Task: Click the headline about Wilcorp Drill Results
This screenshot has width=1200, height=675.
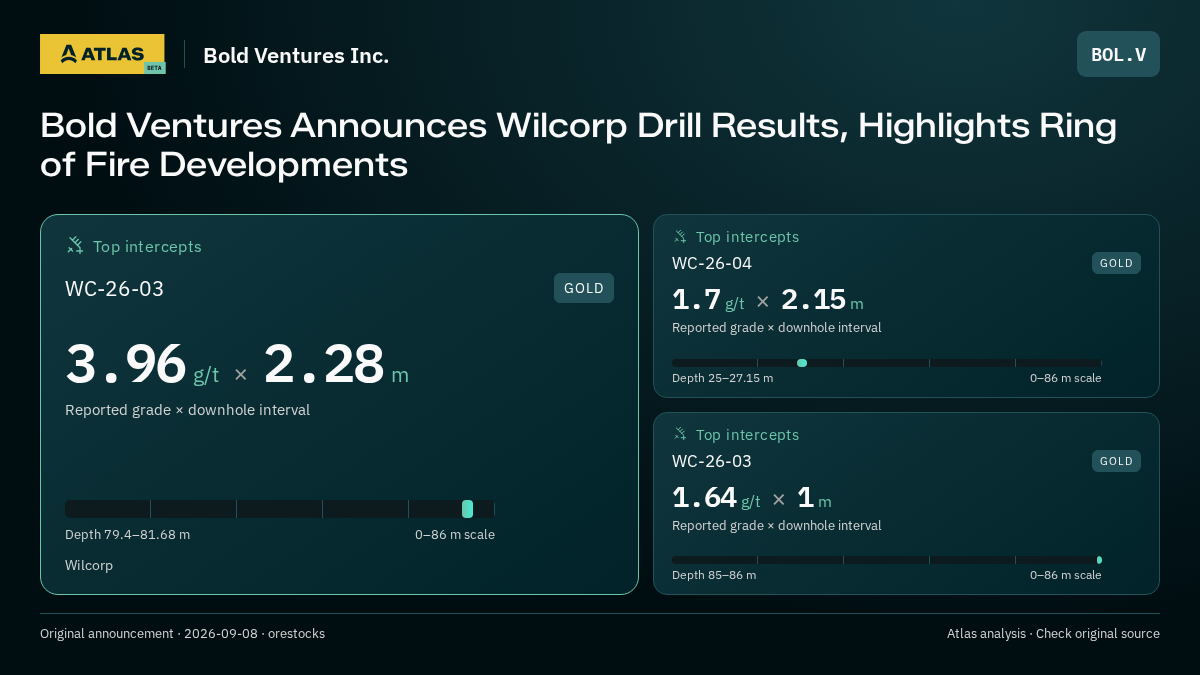Action: coord(578,145)
